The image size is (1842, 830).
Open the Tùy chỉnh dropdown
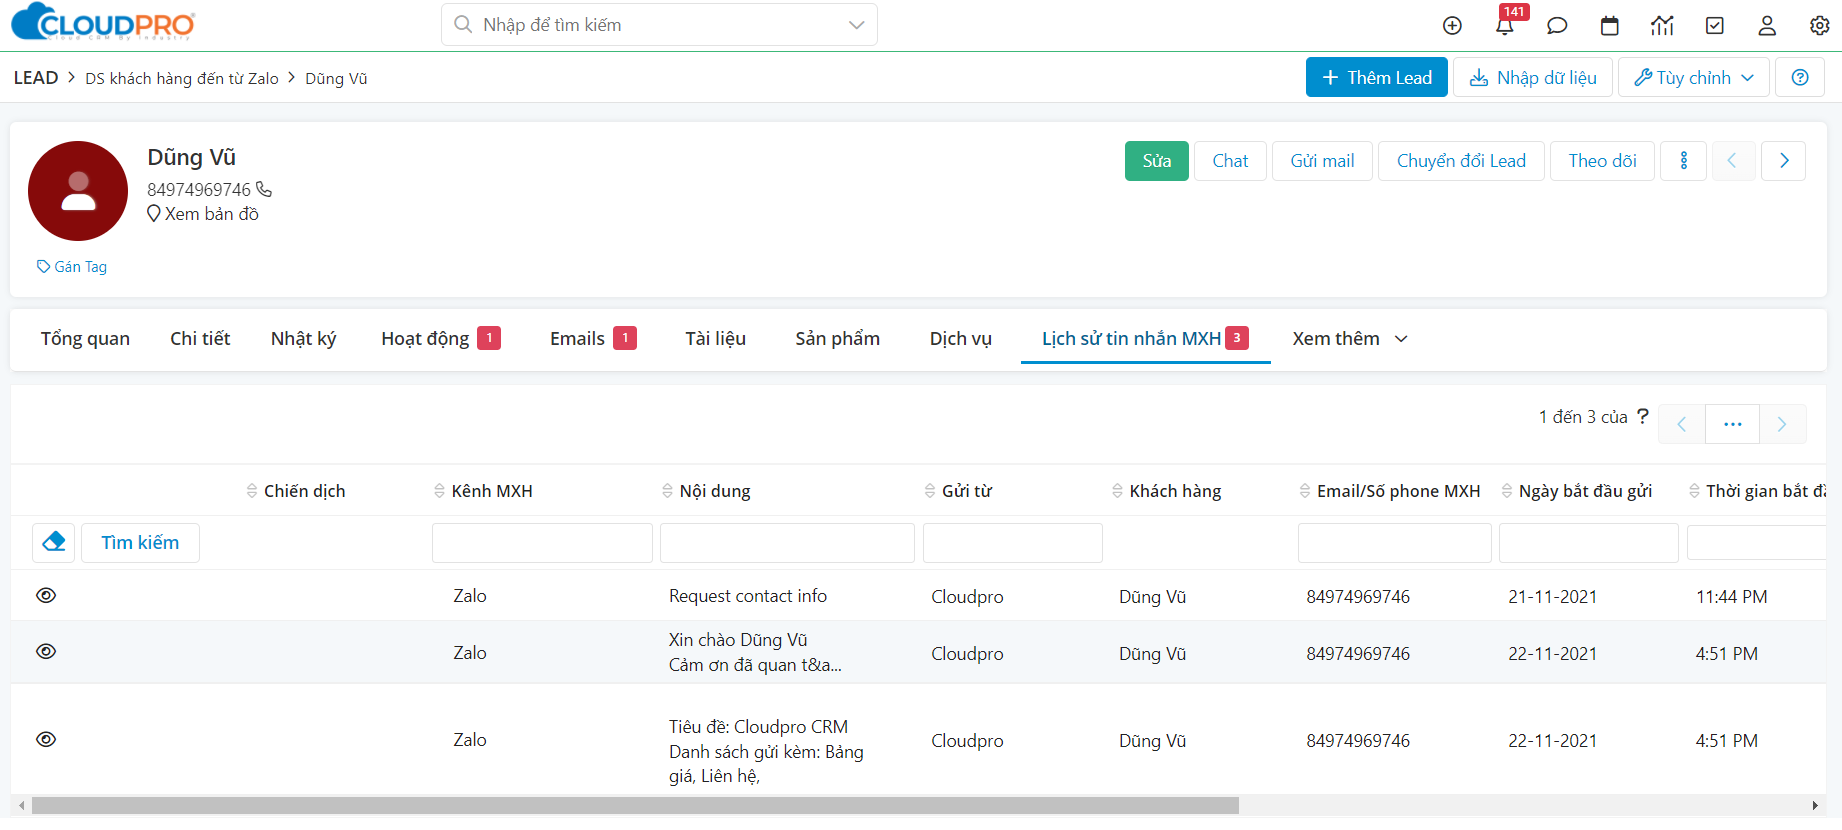1694,77
